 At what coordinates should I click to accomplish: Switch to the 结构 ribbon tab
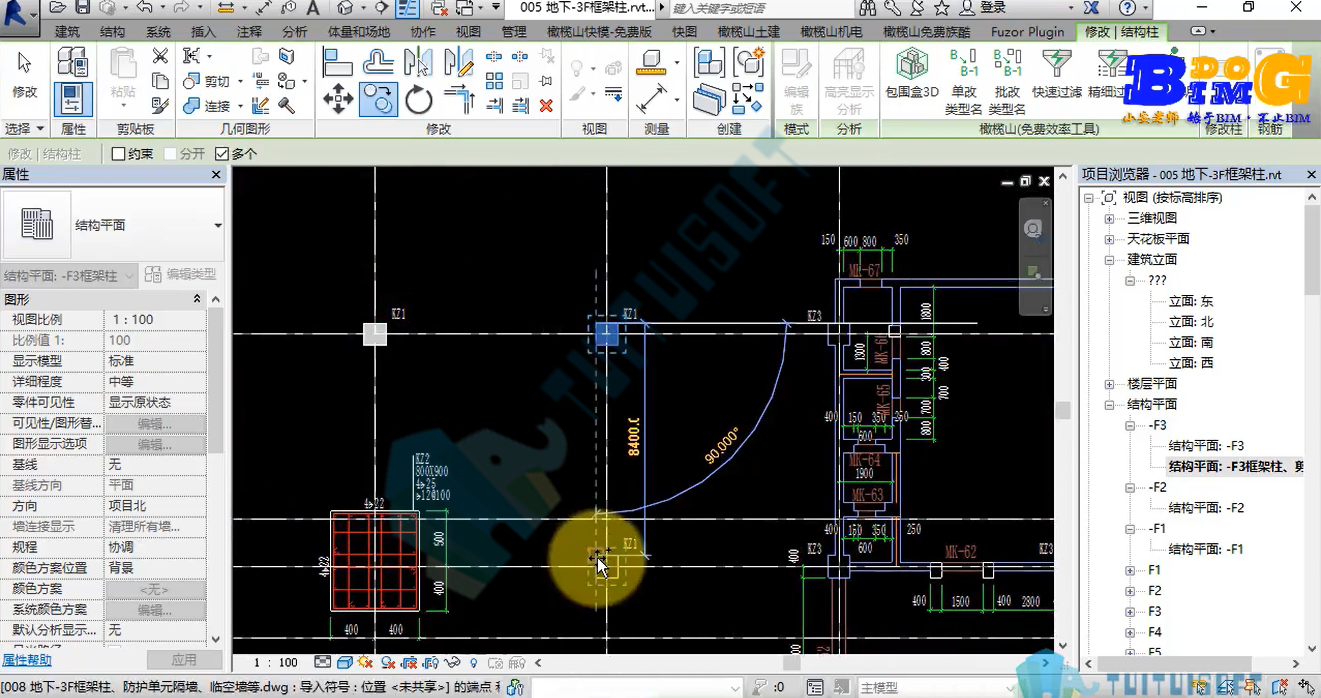point(113,32)
